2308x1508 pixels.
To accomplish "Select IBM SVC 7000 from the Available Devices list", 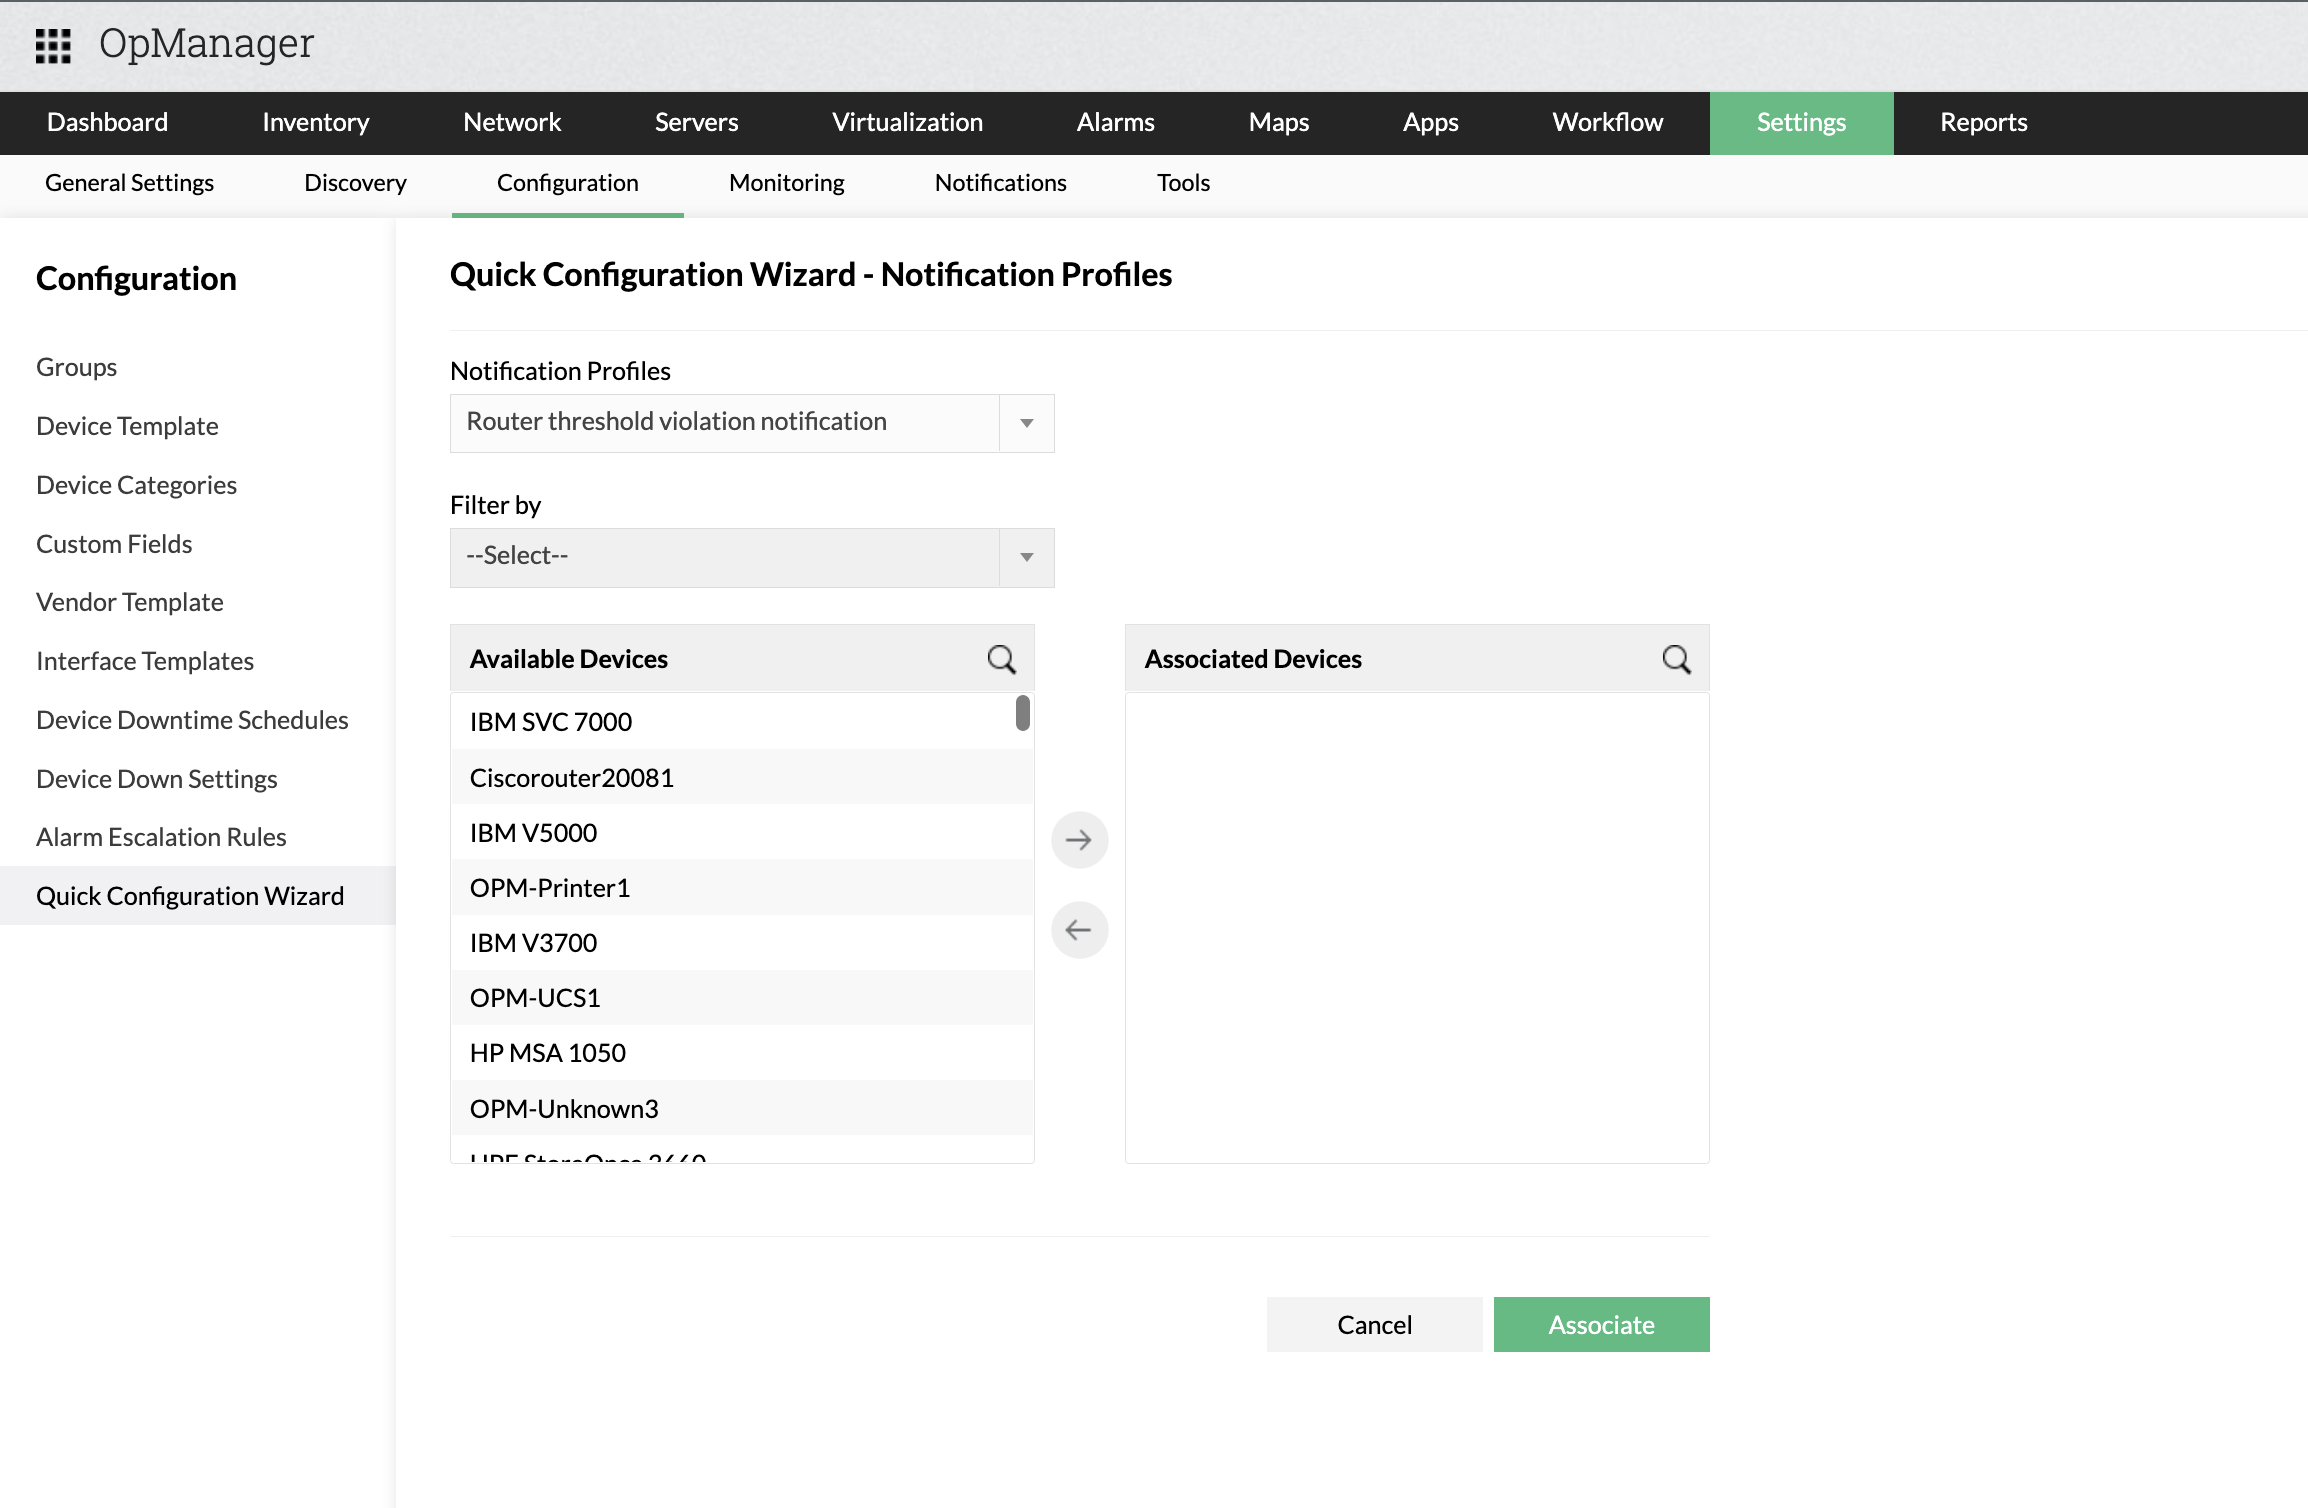I will (550, 722).
